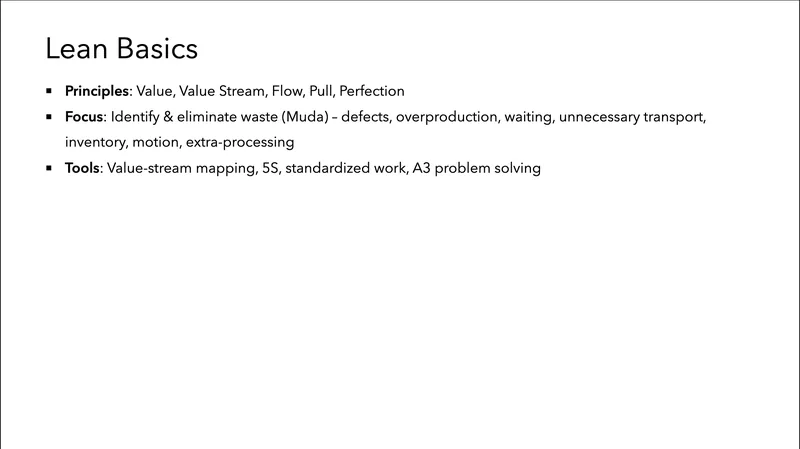Click the word 'Pull' in the Principles line

tap(317, 91)
